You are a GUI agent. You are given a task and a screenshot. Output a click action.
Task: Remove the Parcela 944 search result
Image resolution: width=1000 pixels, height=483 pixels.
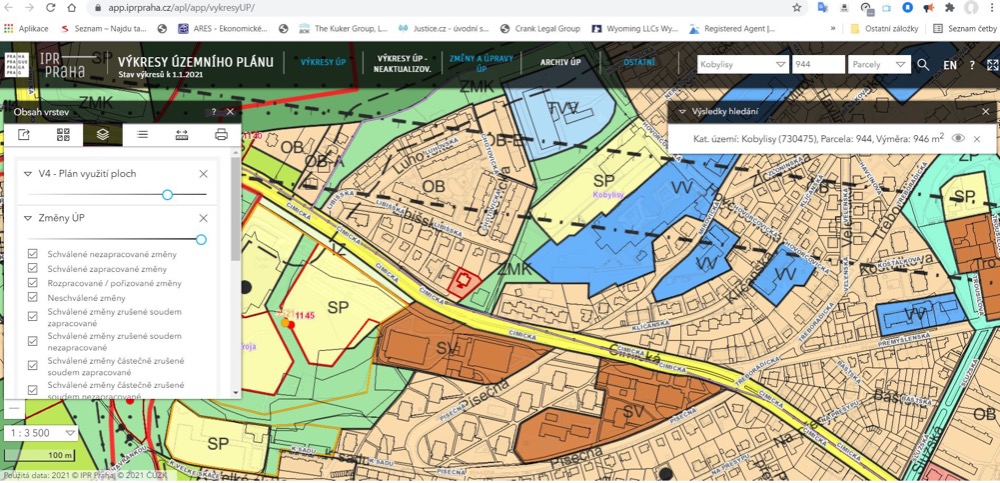976,139
